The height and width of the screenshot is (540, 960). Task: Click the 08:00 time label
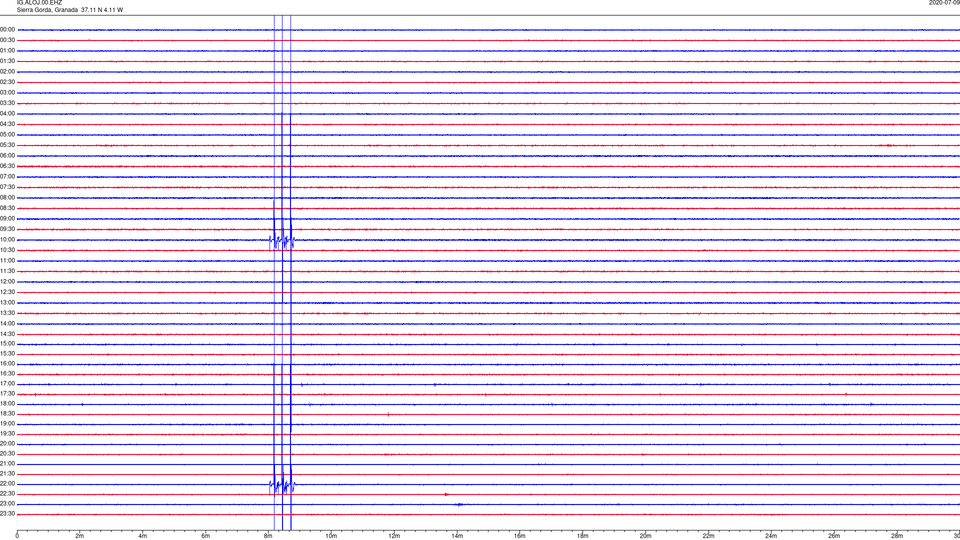pyautogui.click(x=7, y=198)
